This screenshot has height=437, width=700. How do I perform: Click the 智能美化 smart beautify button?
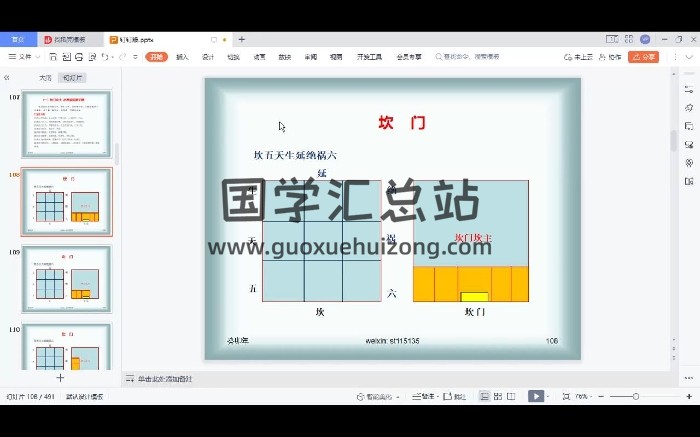point(378,396)
